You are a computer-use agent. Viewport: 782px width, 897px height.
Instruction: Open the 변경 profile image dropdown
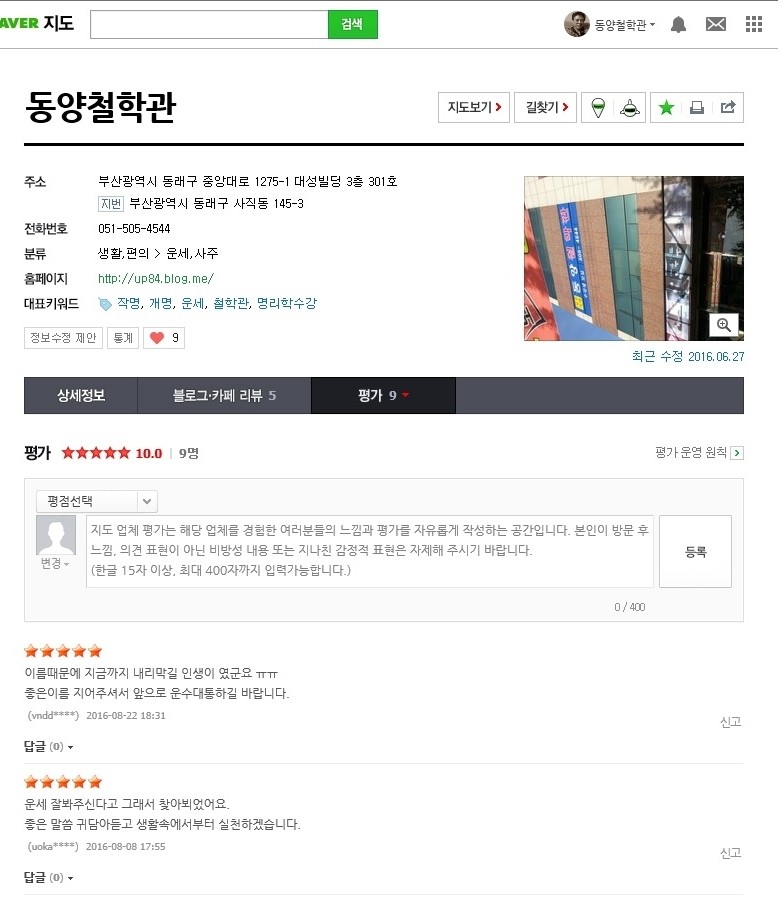(x=54, y=563)
